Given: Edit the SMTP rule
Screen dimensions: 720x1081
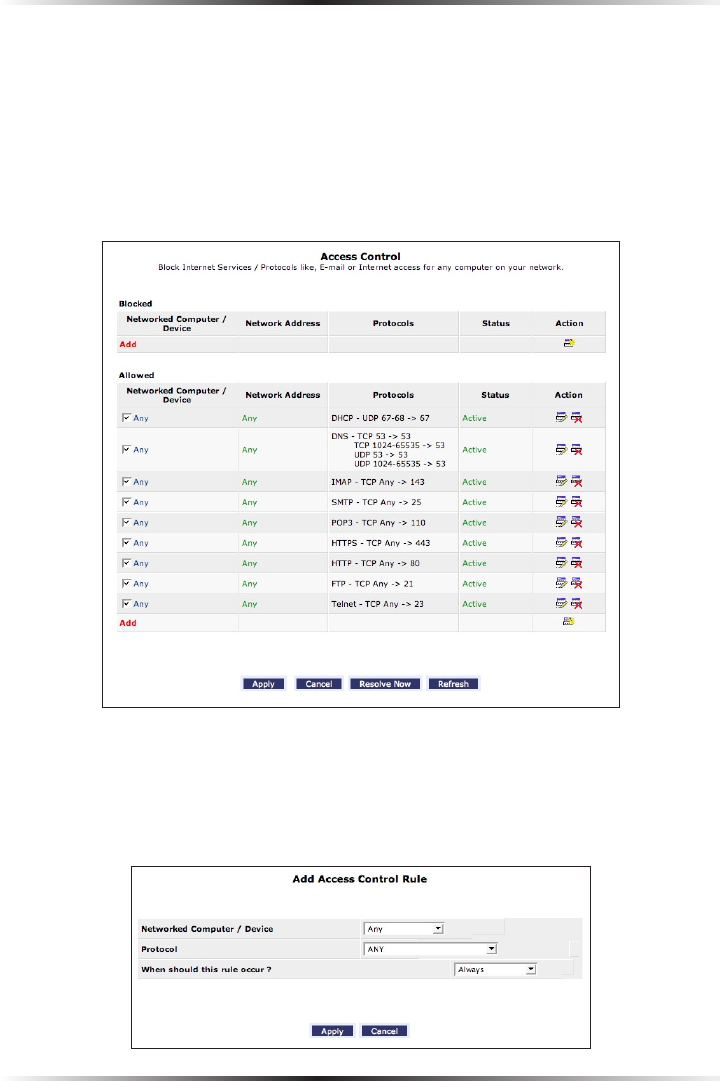Looking at the screenshot, I should [x=561, y=502].
